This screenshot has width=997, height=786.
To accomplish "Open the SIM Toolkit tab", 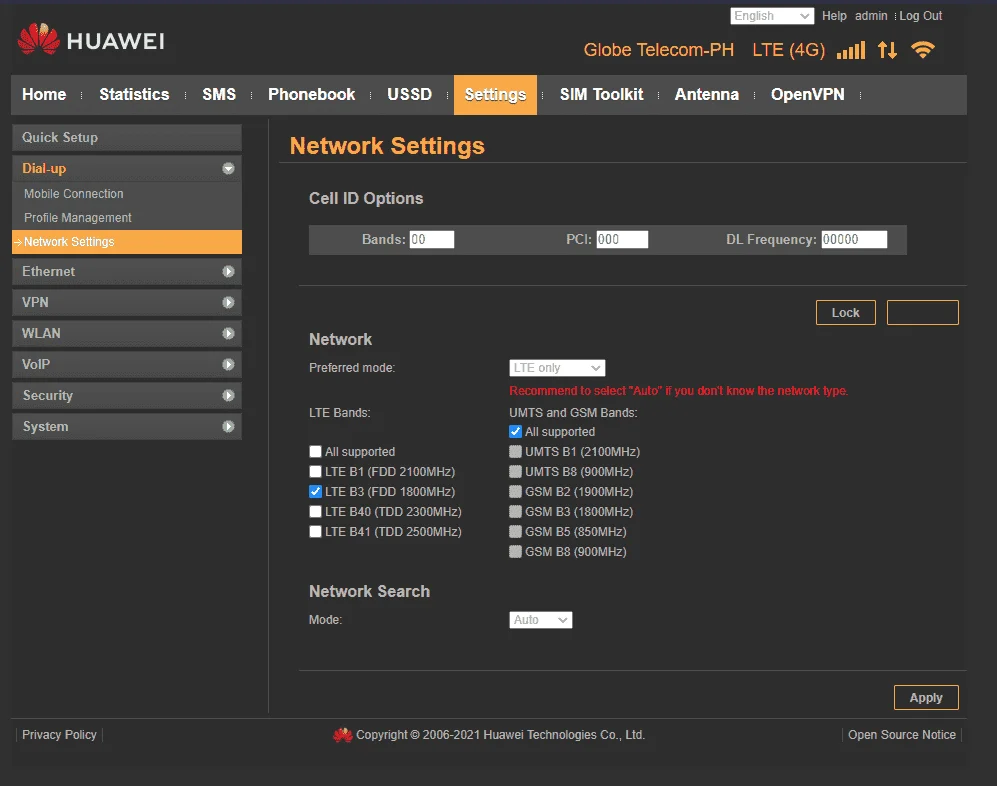I will tap(602, 95).
